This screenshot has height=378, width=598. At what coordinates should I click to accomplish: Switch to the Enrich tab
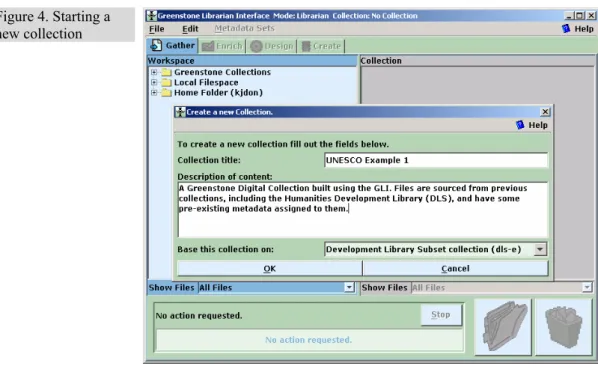[222, 46]
